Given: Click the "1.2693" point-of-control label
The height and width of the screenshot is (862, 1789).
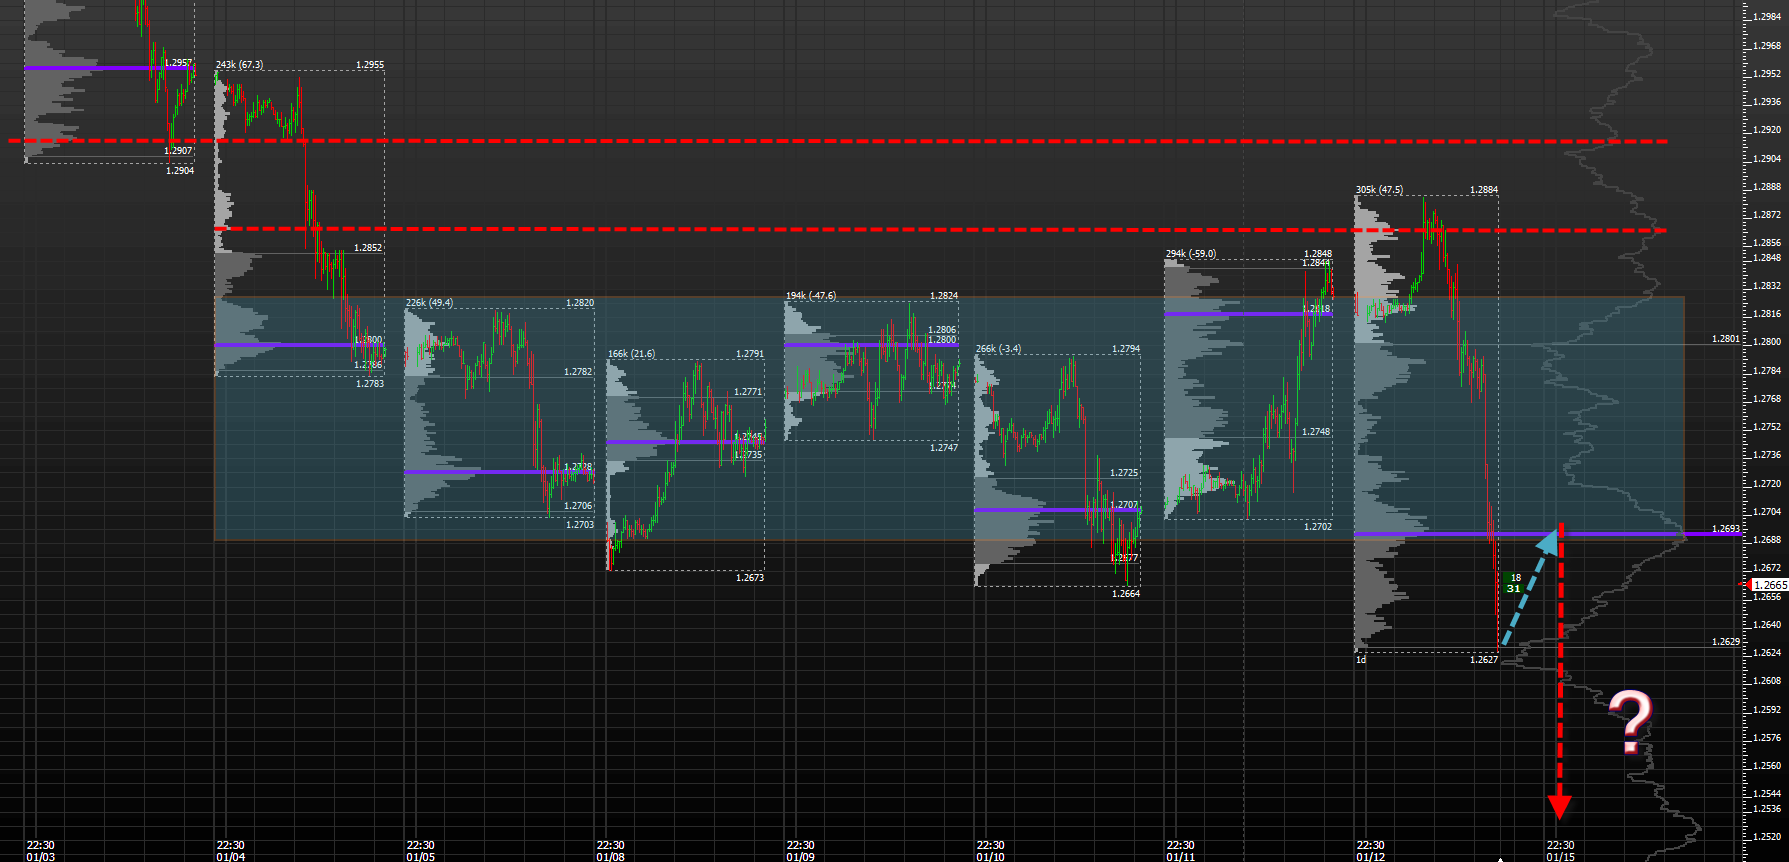Looking at the screenshot, I should (1726, 529).
